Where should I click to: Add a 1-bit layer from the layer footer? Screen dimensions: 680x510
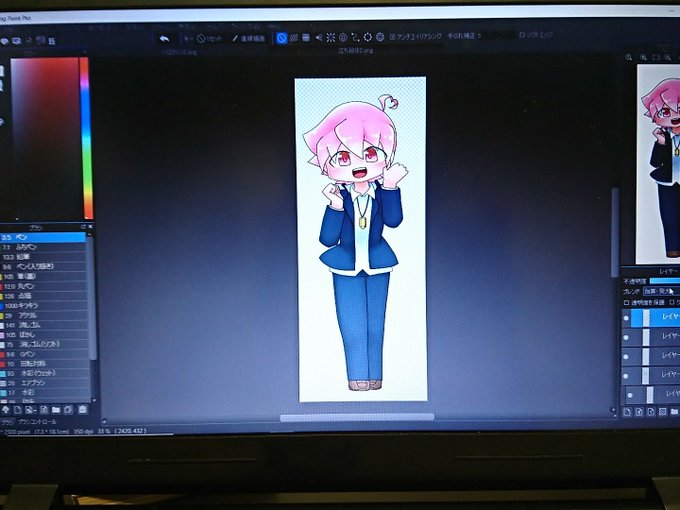(x=651, y=412)
